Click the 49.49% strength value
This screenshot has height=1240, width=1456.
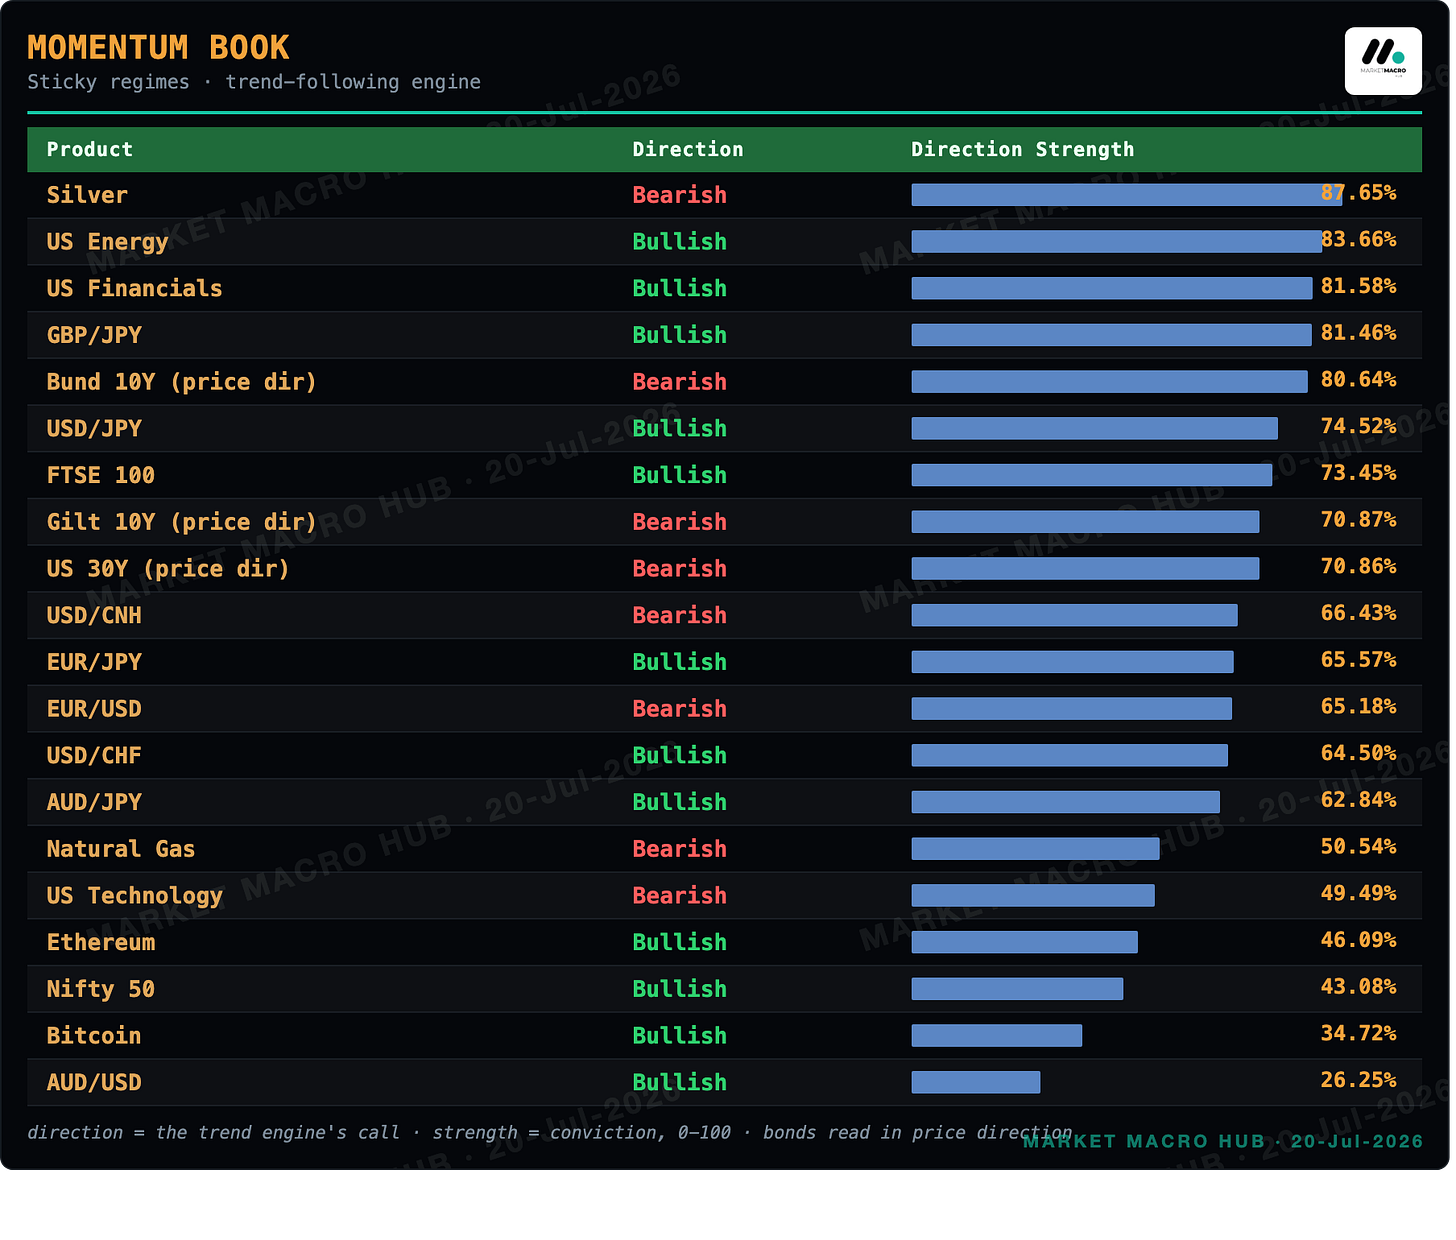pyautogui.click(x=1358, y=892)
